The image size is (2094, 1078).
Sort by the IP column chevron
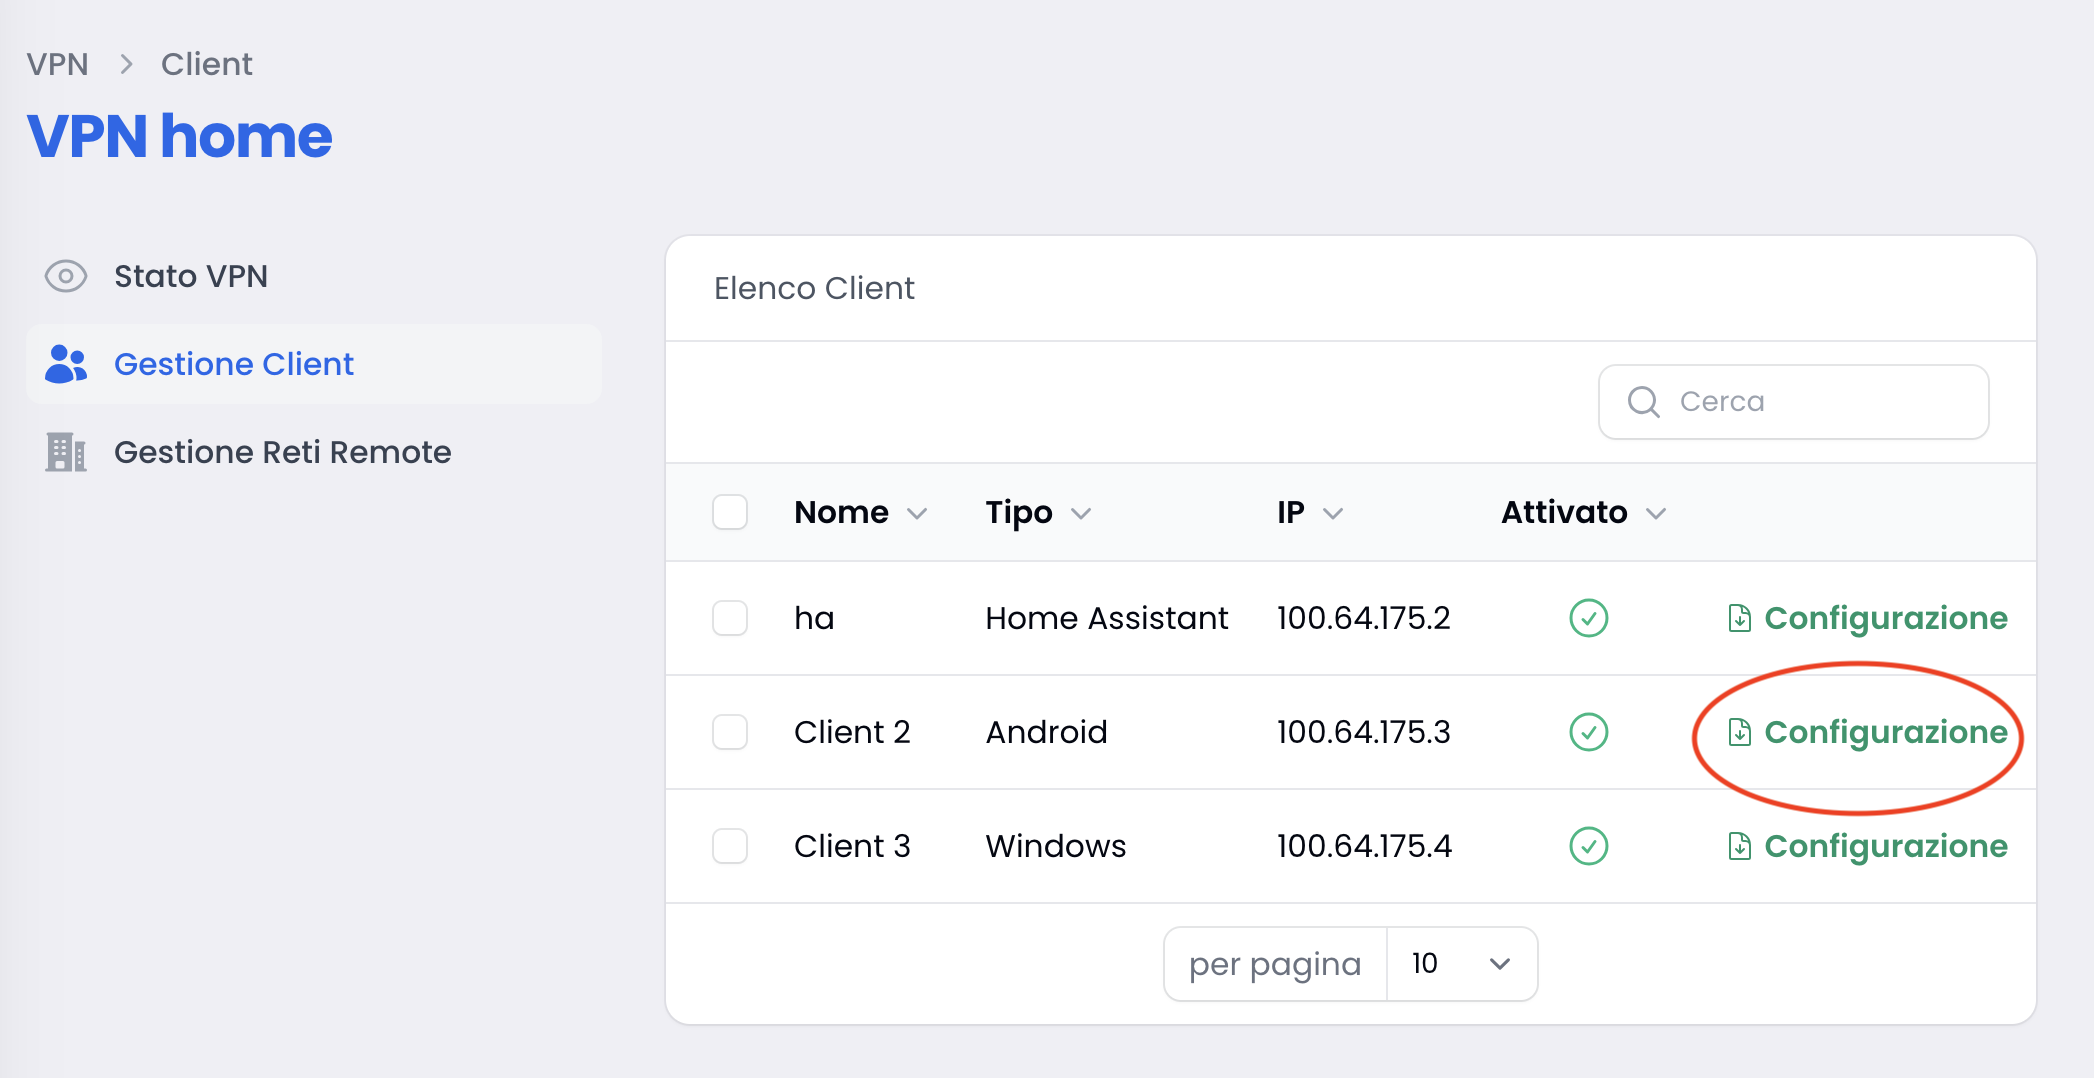[x=1333, y=514]
